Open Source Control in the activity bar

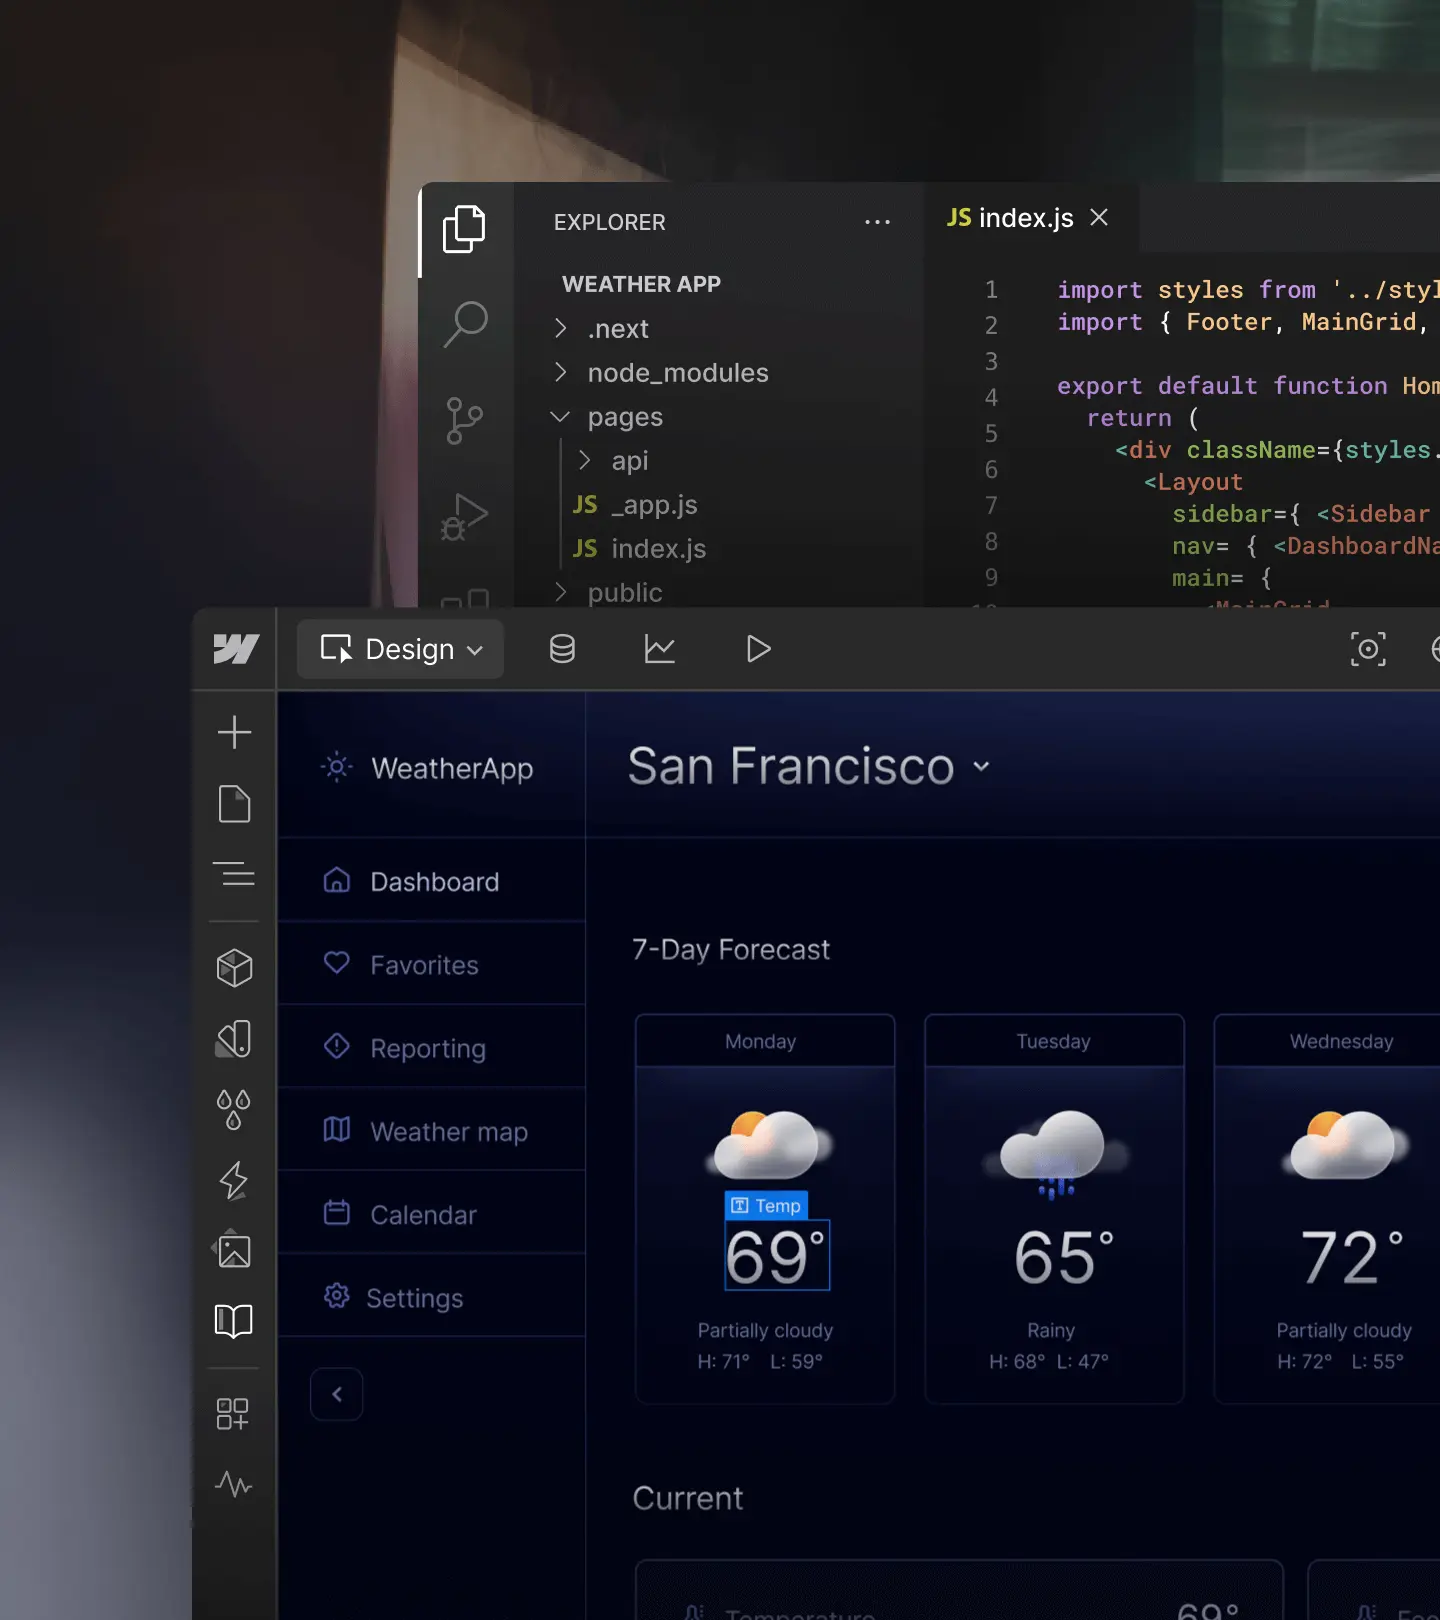tap(465, 420)
